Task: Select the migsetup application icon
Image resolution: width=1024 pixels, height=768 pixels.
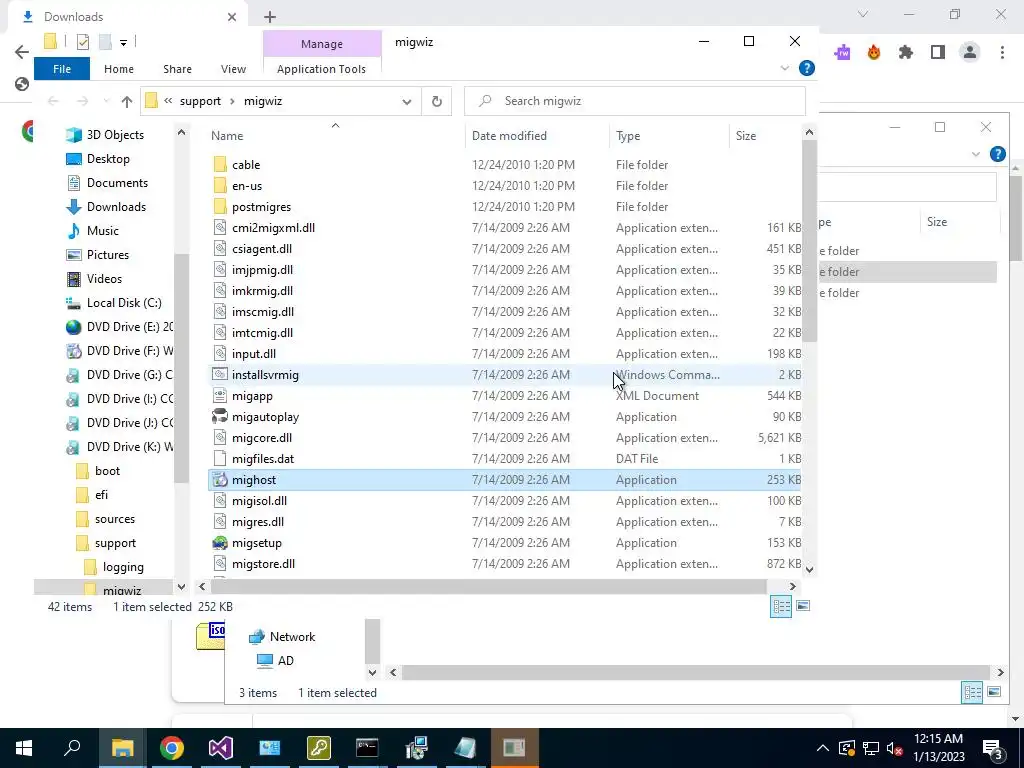Action: coord(220,543)
